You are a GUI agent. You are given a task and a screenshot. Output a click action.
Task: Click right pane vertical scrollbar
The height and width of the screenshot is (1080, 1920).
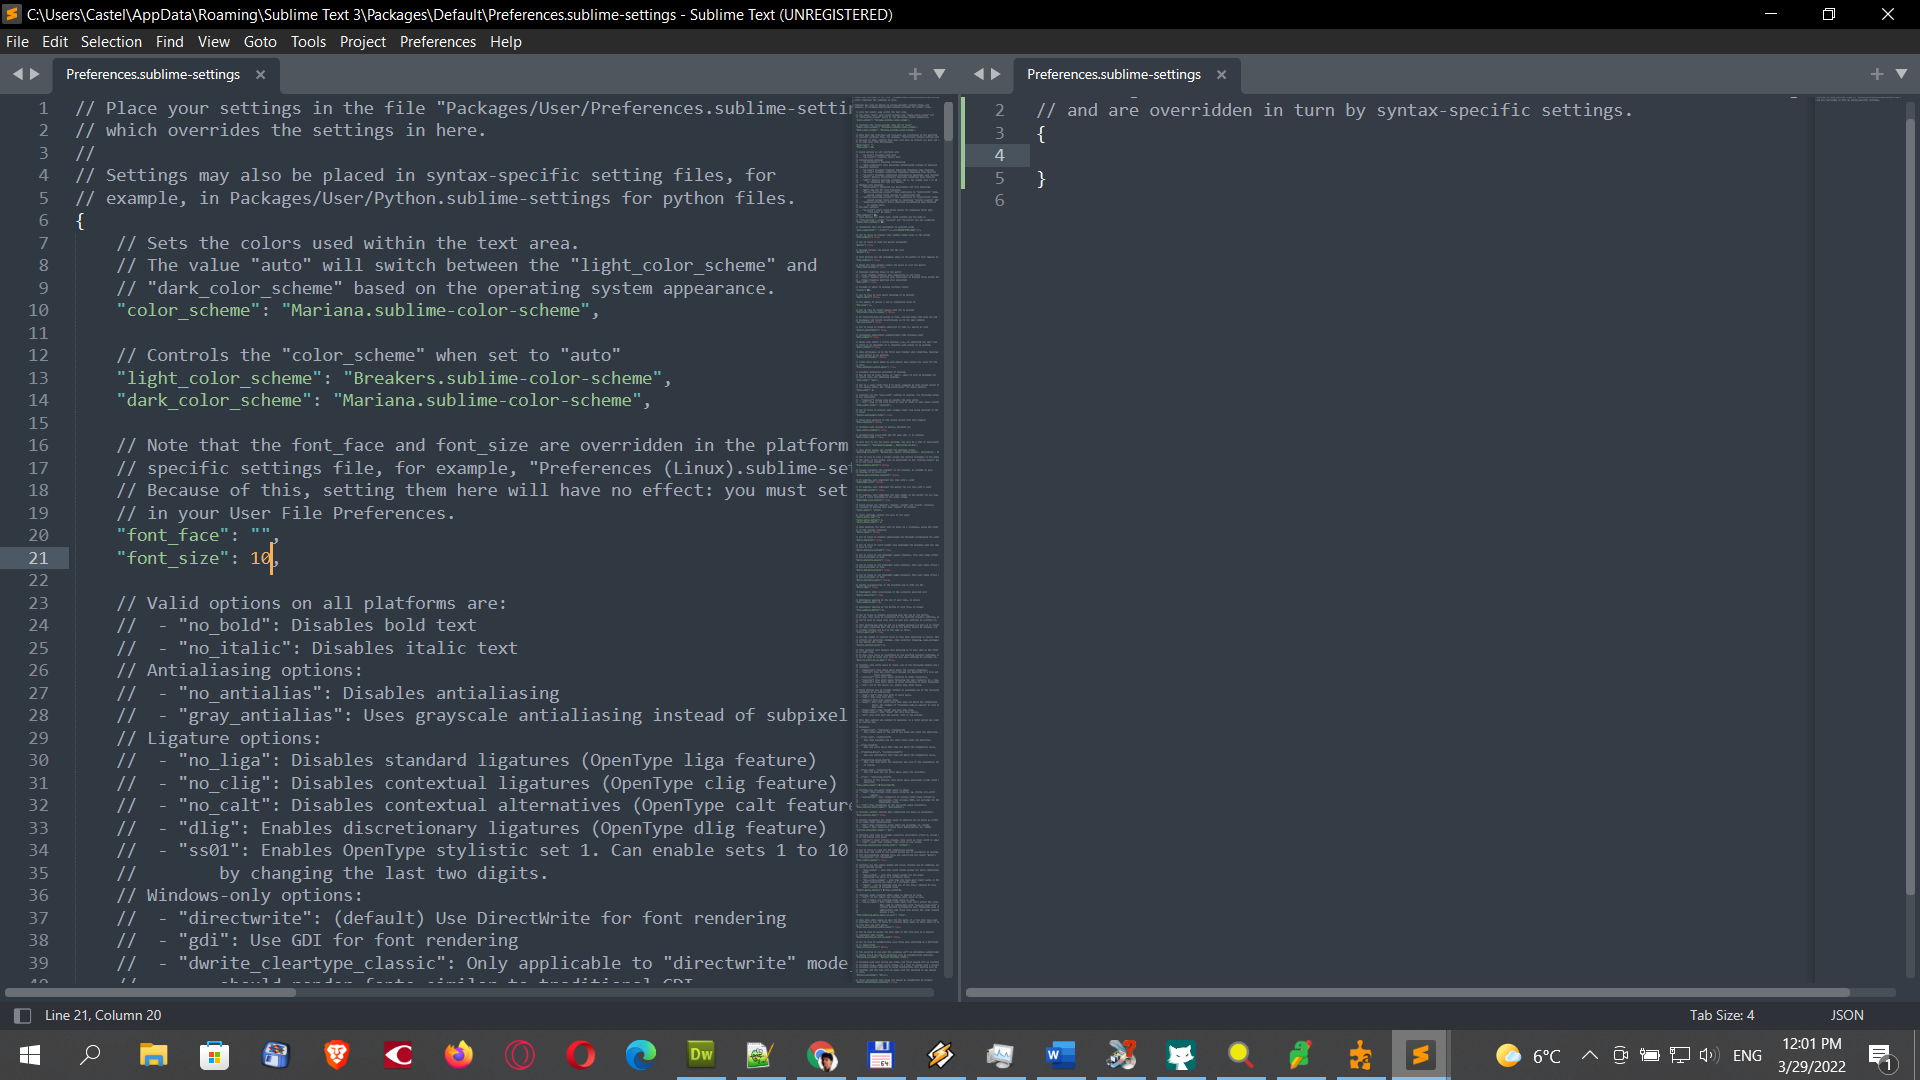[1909, 505]
